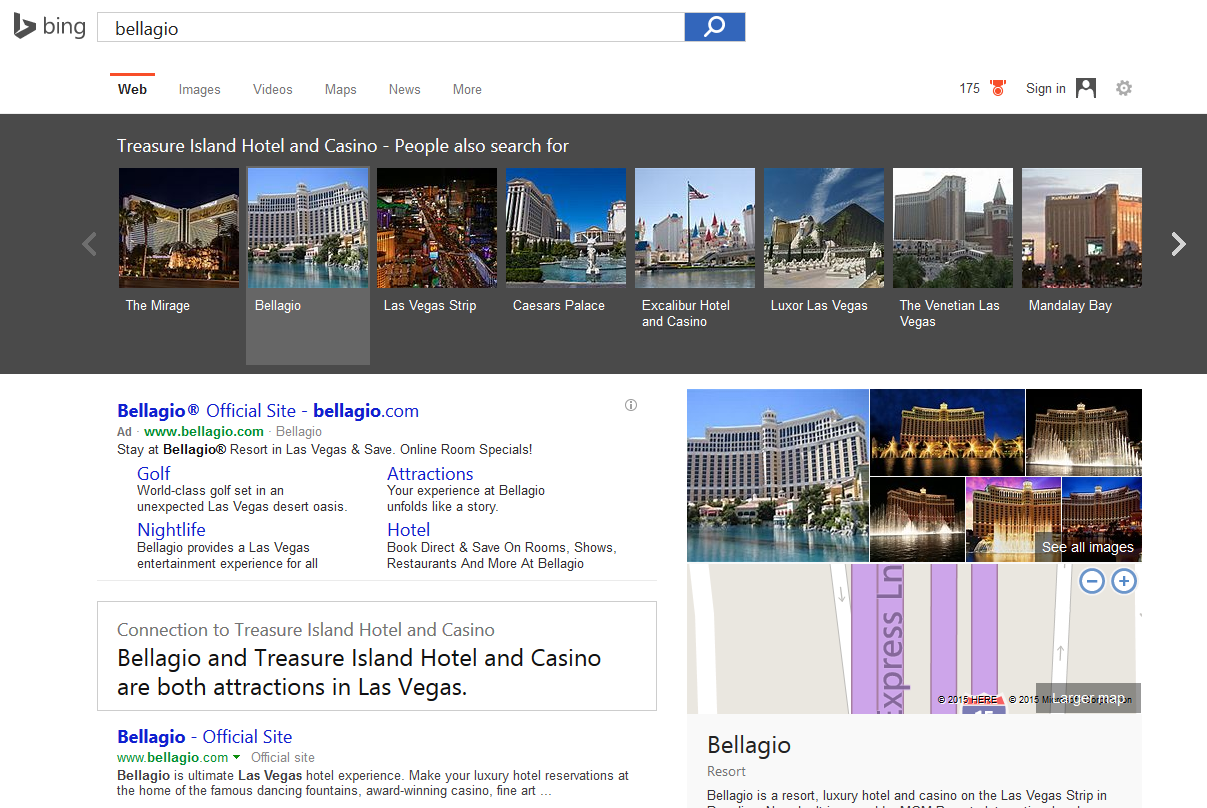Zoom out the map with minus
Image resolution: width=1207 pixels, height=808 pixels.
tap(1092, 581)
